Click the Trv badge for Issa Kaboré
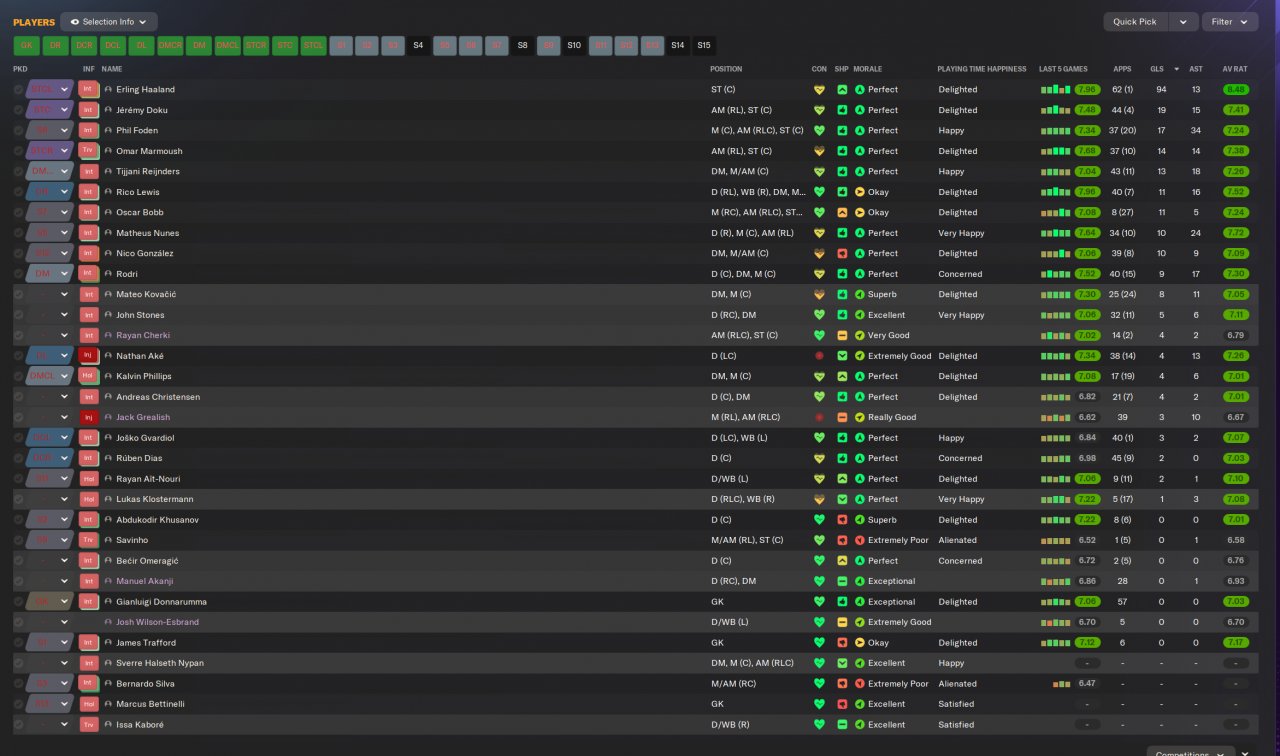 [88, 724]
